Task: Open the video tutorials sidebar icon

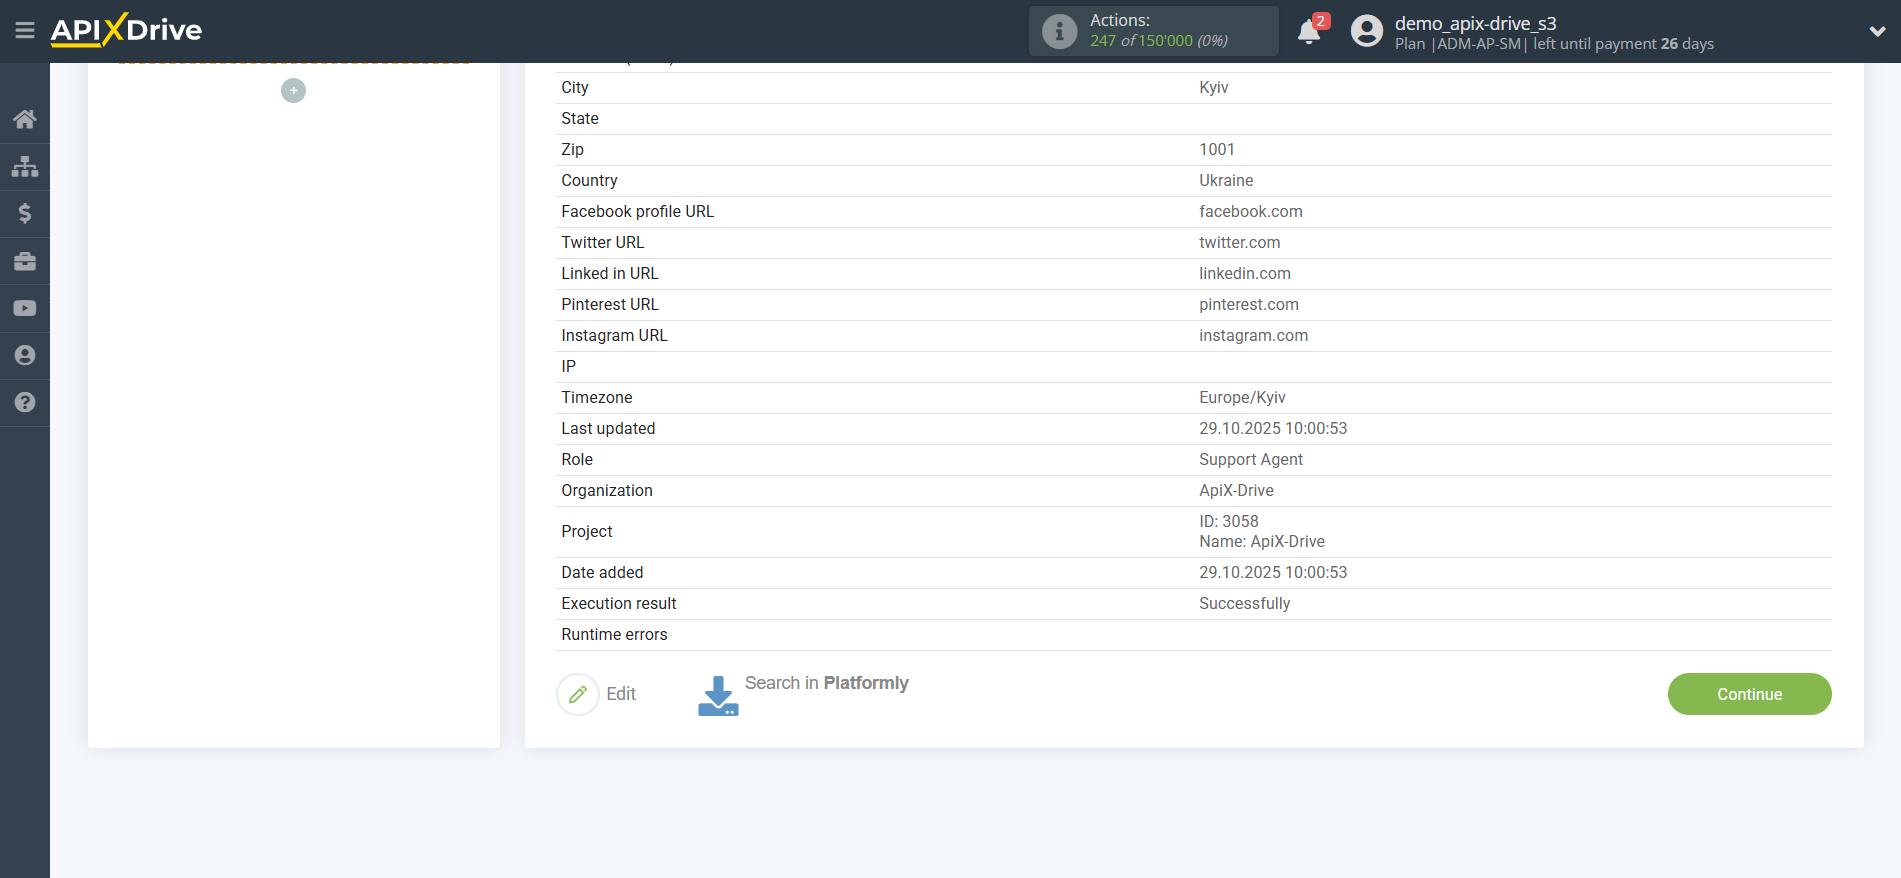Action: [25, 308]
